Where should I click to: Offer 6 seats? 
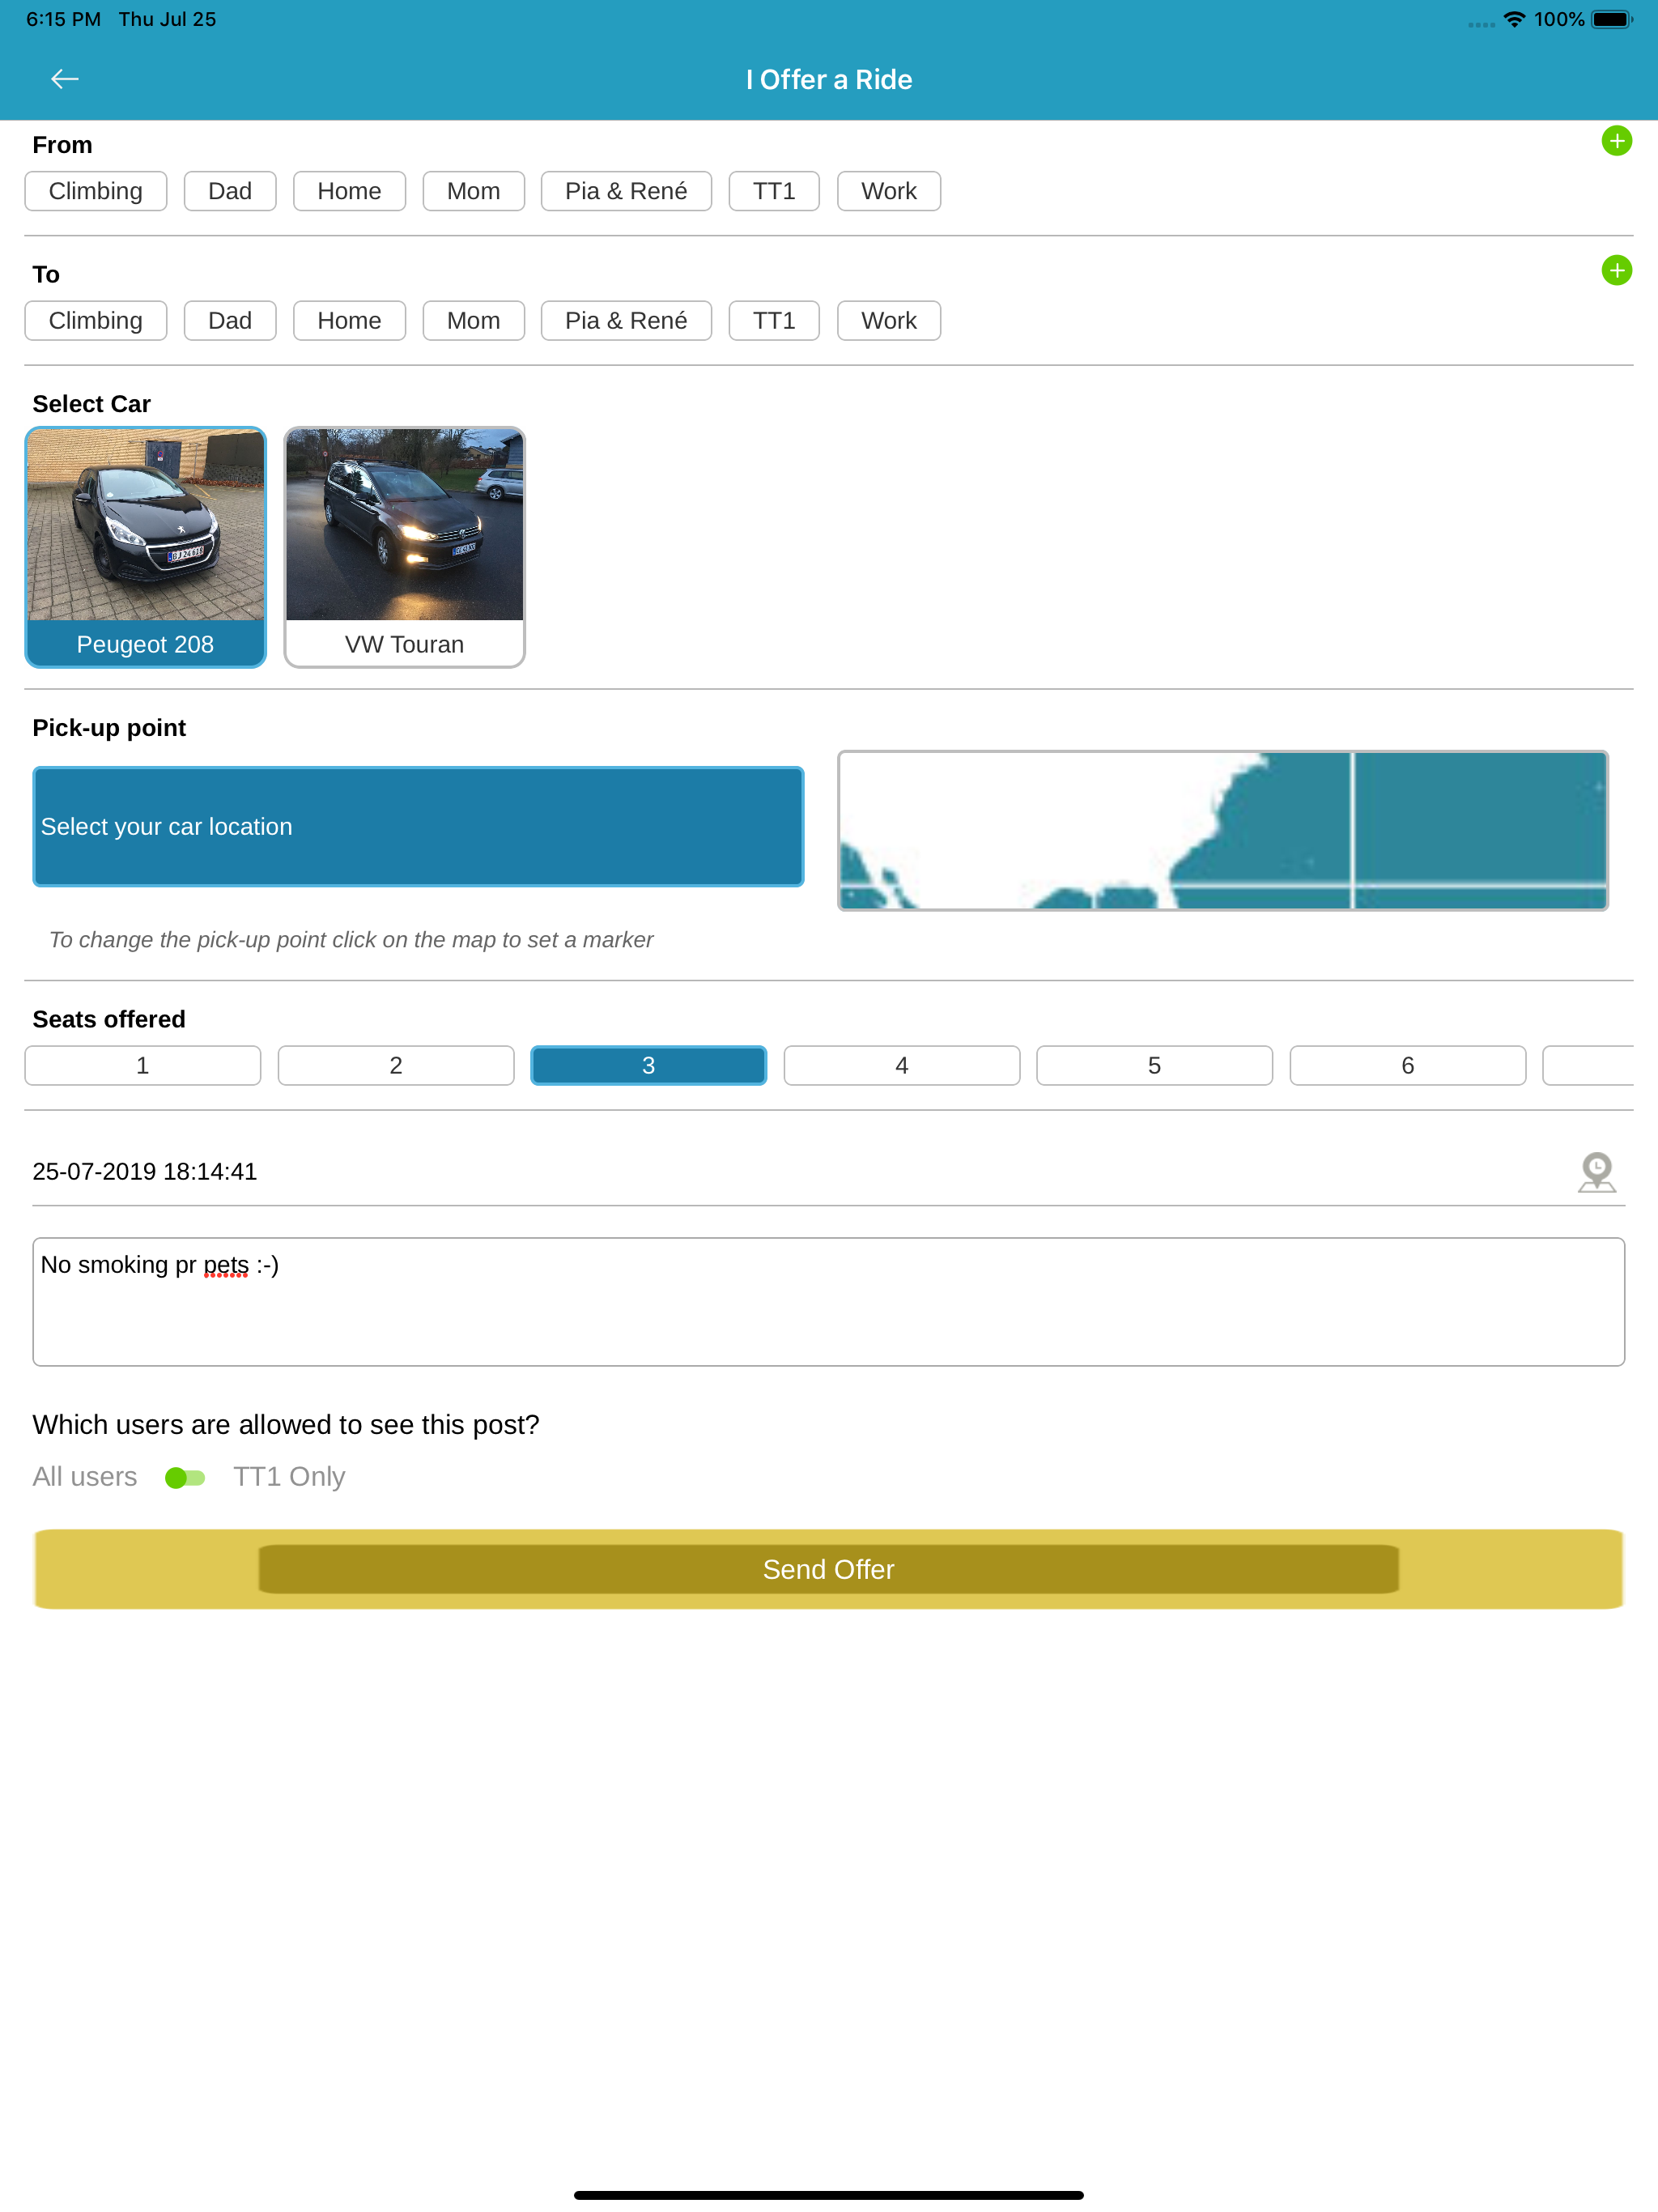[1407, 1065]
